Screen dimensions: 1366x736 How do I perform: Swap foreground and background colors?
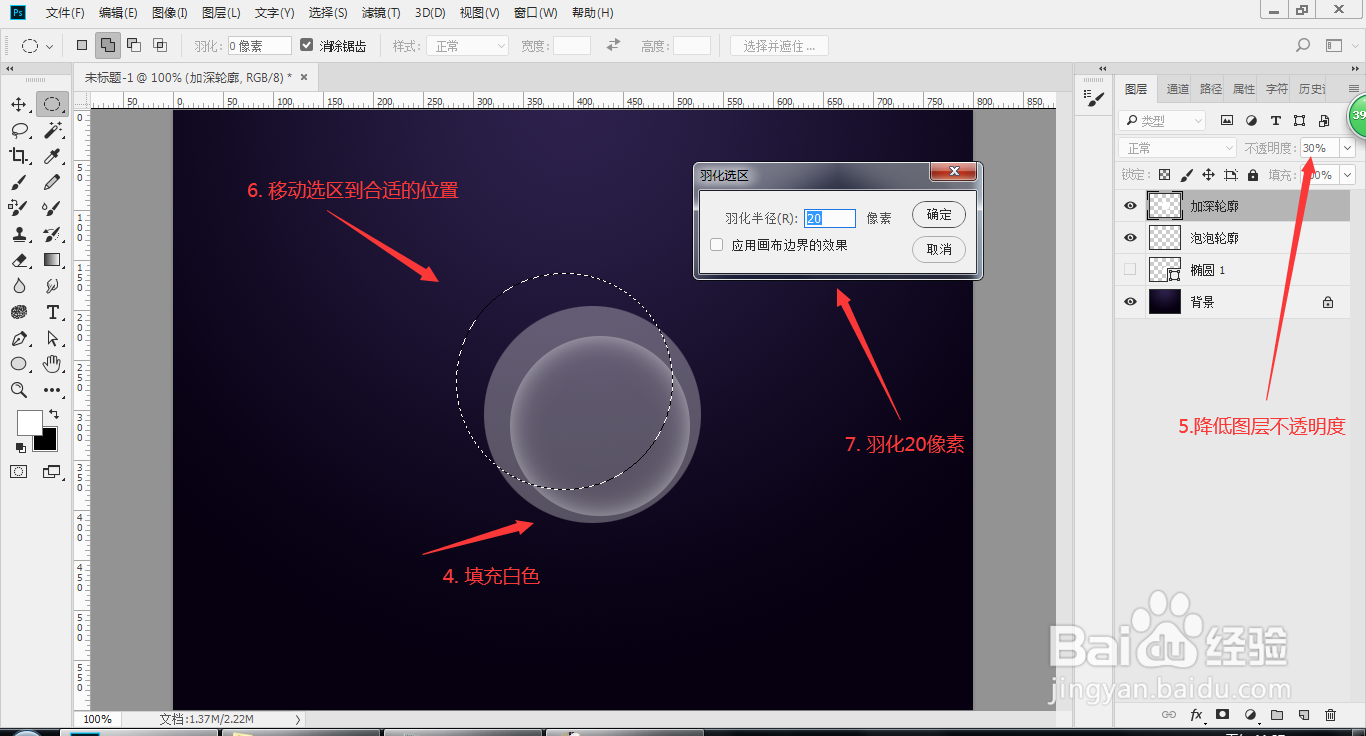(x=54, y=414)
